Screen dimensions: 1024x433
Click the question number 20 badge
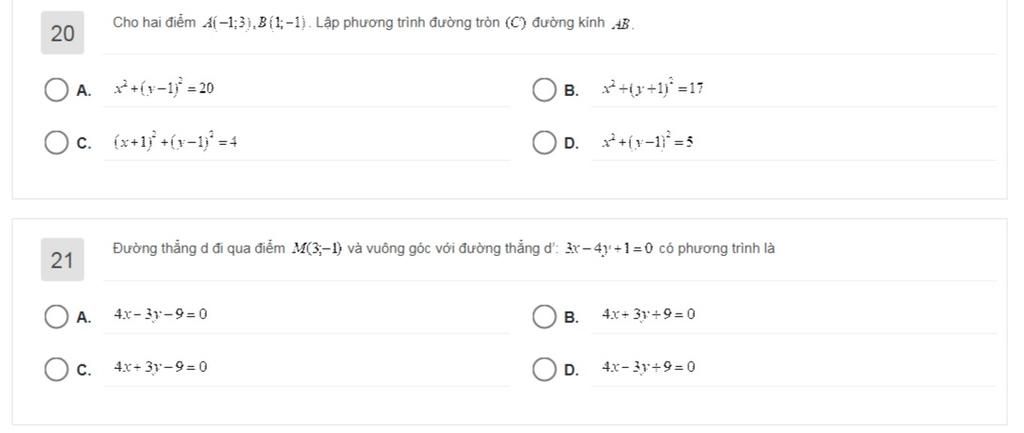62,34
